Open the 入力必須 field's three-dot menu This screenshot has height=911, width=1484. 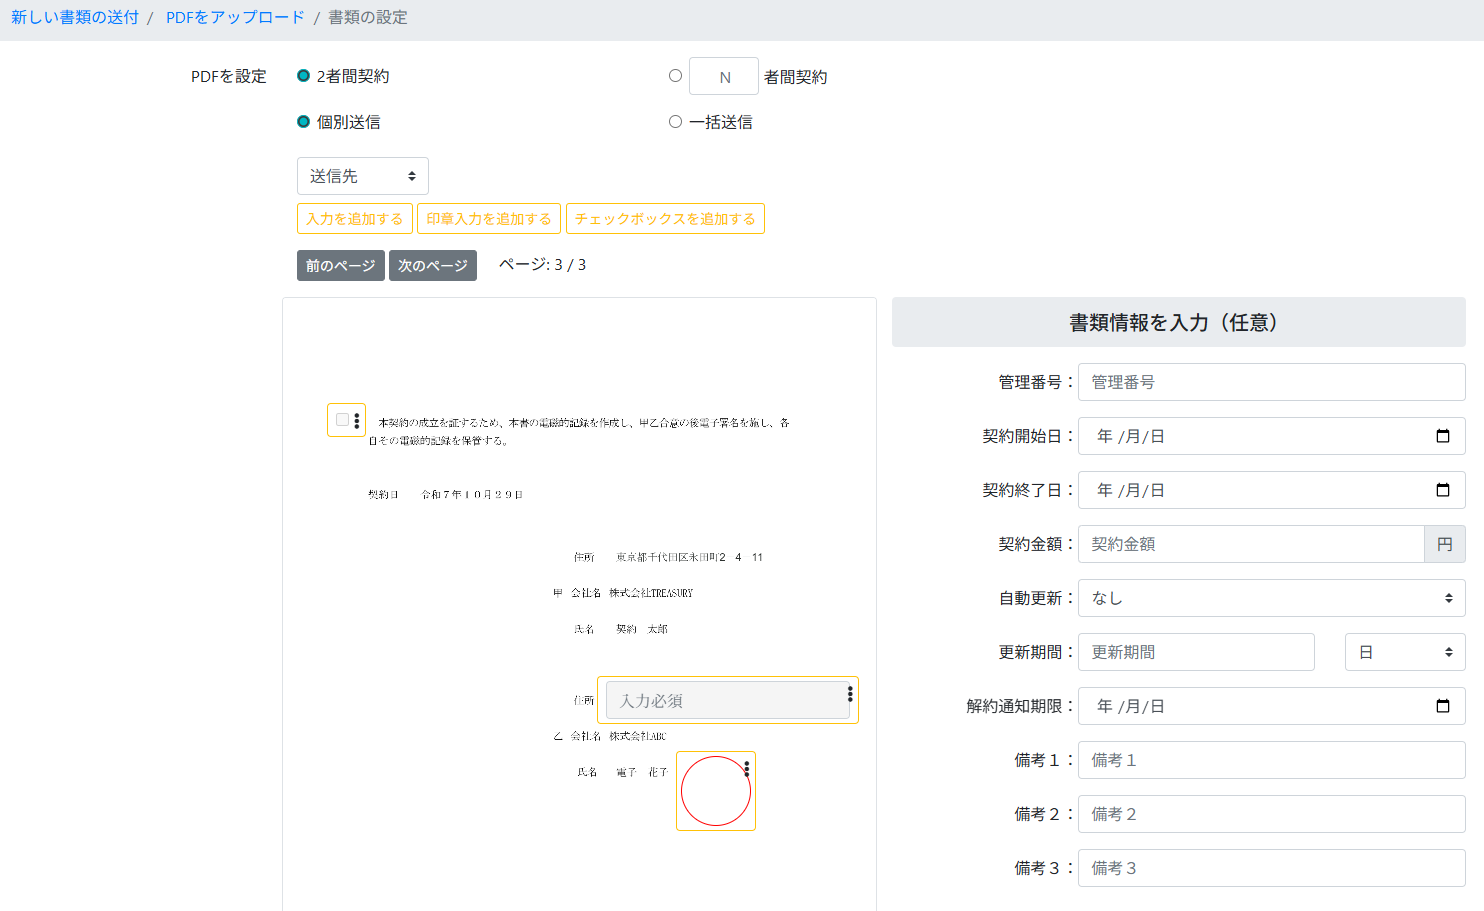click(x=850, y=694)
